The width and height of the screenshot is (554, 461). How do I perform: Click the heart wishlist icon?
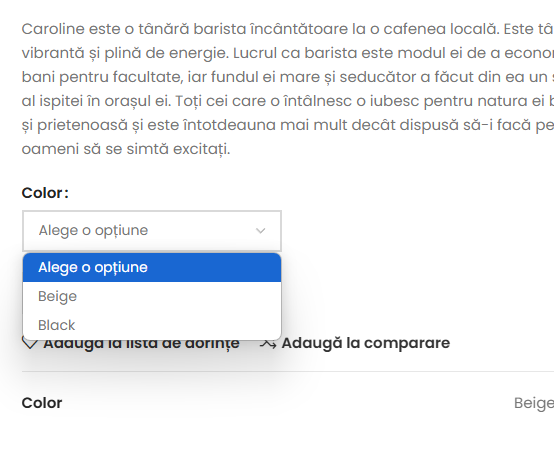point(30,343)
